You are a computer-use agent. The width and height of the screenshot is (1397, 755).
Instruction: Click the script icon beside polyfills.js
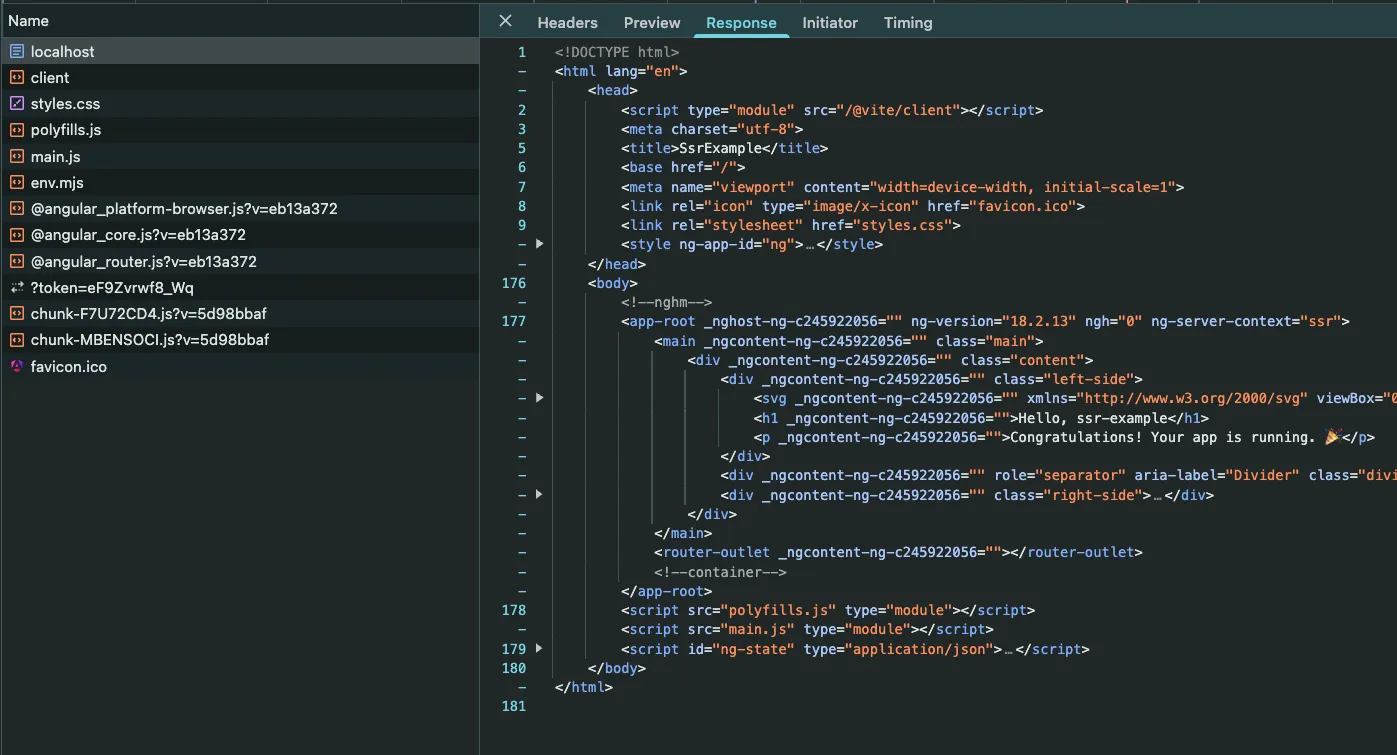click(17, 130)
